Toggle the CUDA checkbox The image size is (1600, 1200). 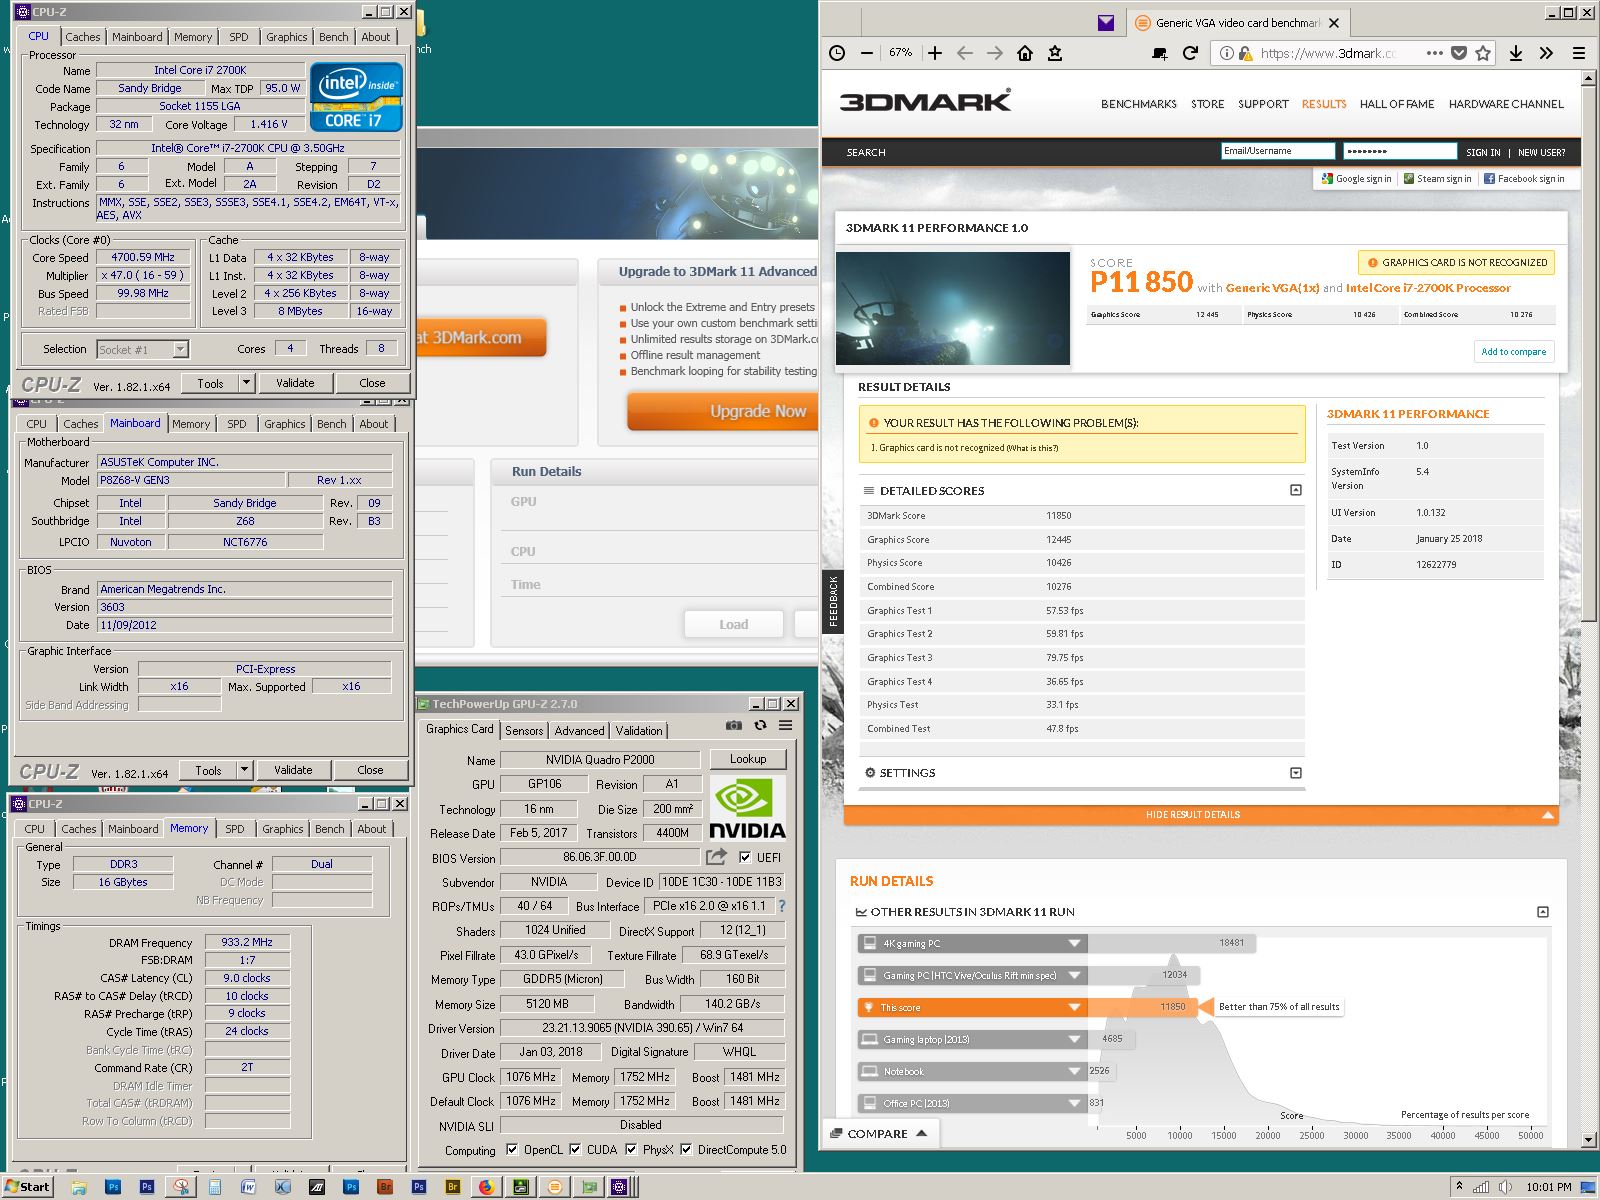click(575, 1150)
